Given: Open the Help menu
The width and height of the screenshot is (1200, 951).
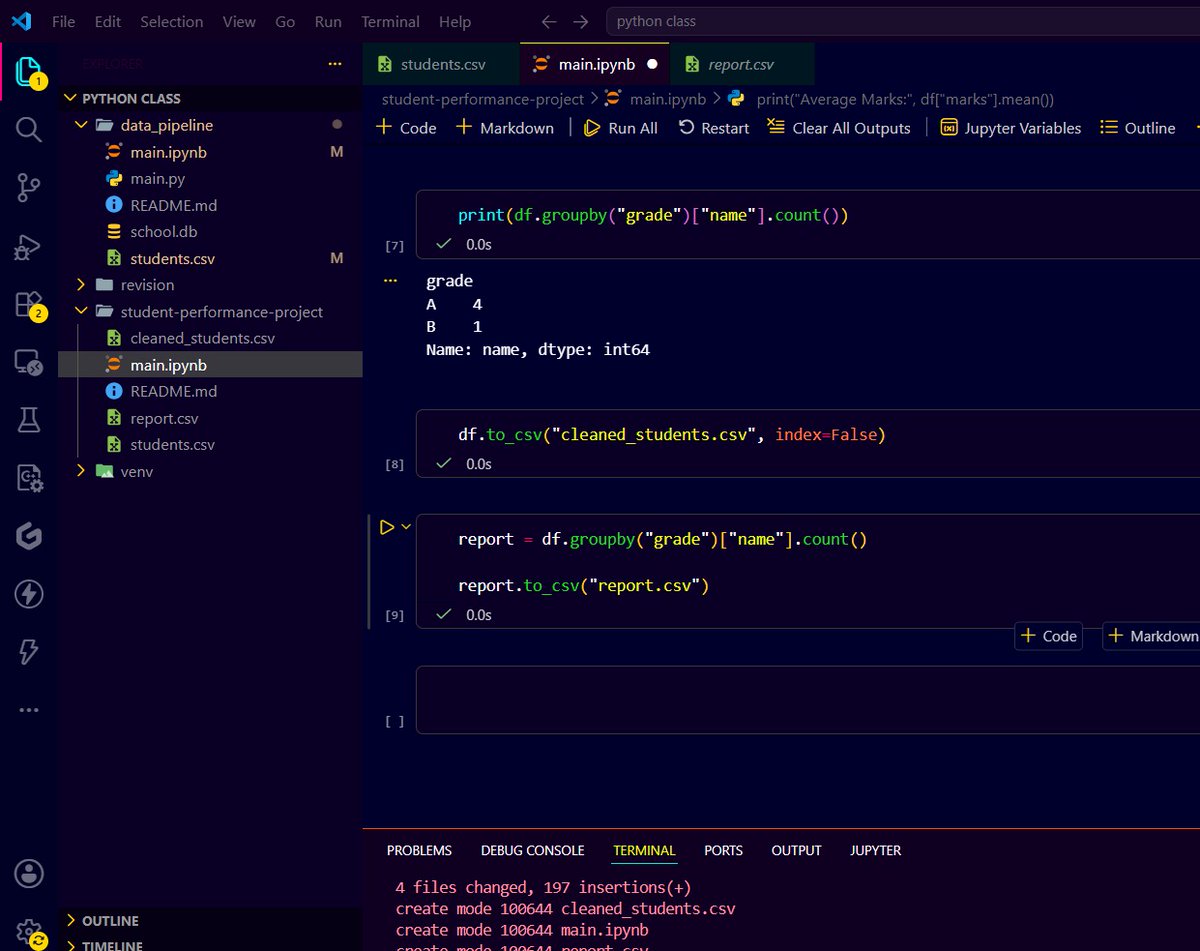Looking at the screenshot, I should click(x=455, y=21).
